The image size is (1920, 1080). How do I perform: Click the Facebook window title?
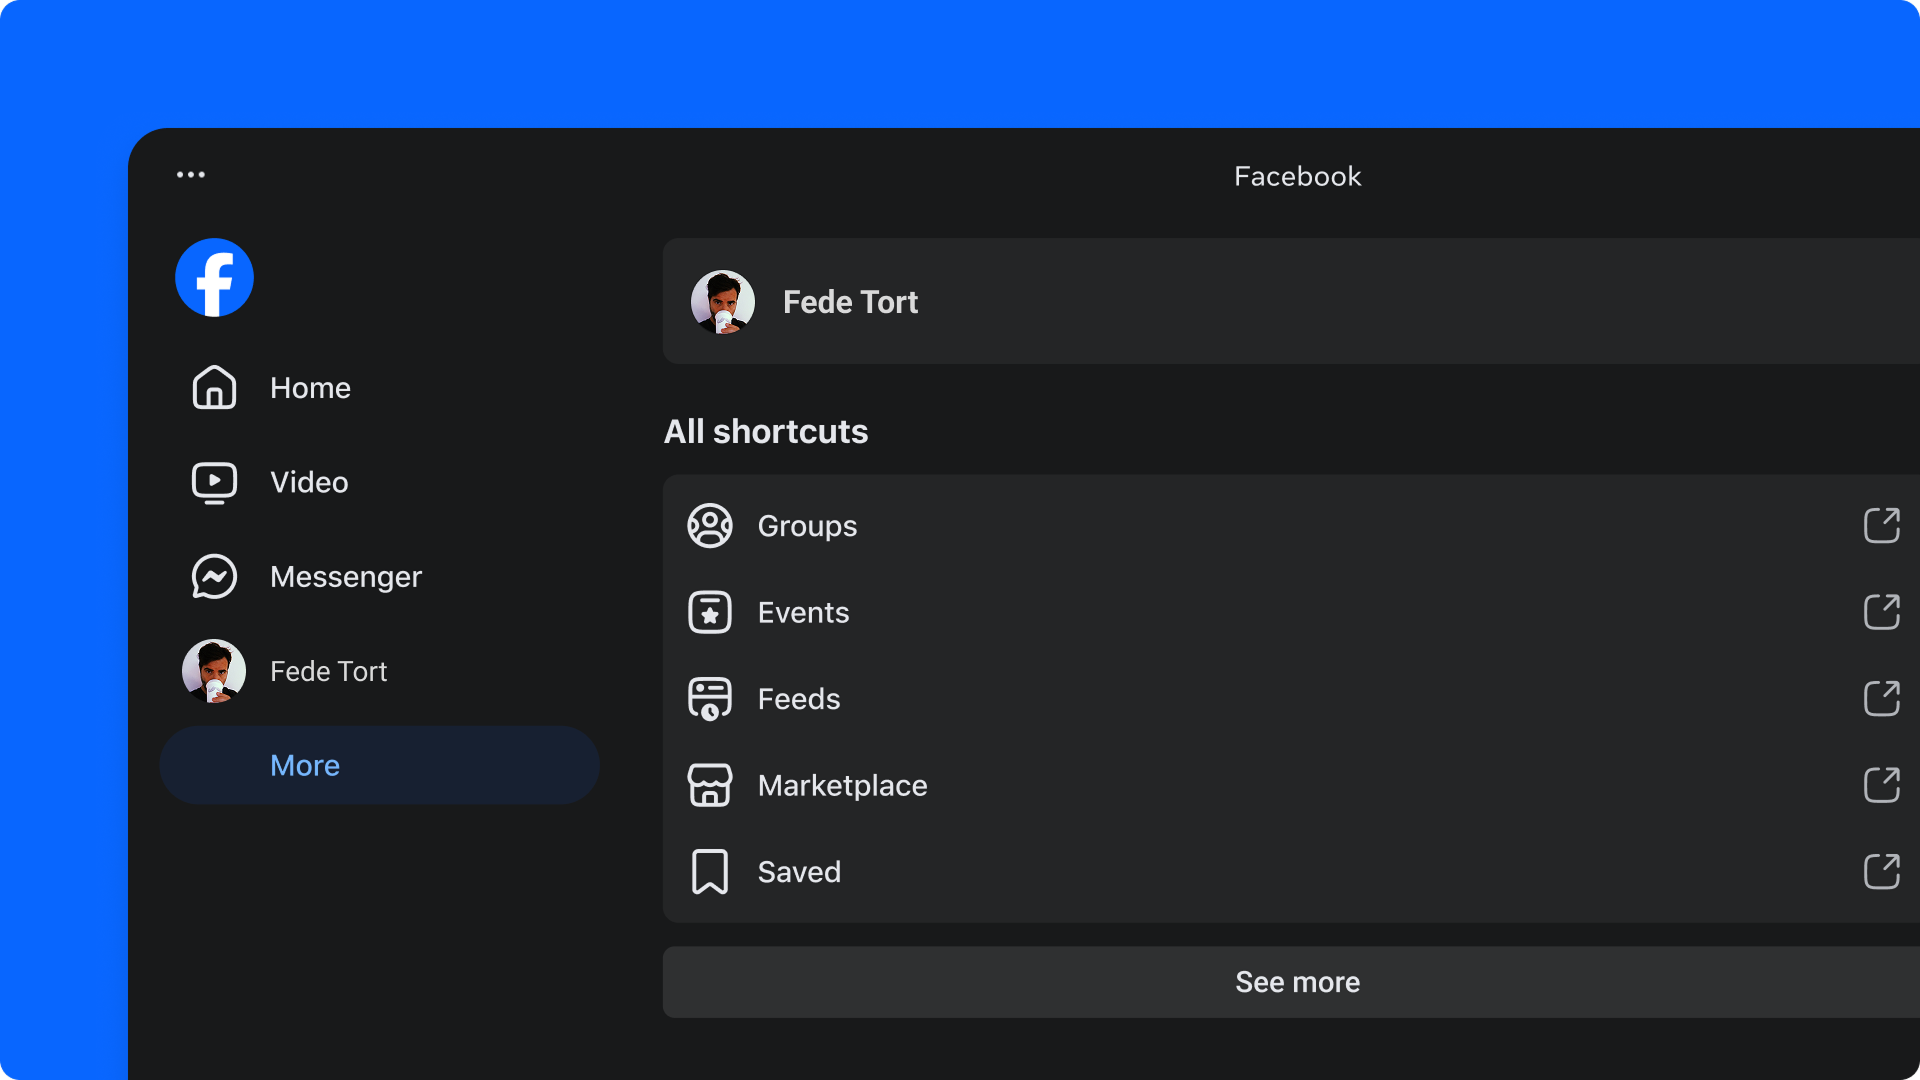(1297, 176)
